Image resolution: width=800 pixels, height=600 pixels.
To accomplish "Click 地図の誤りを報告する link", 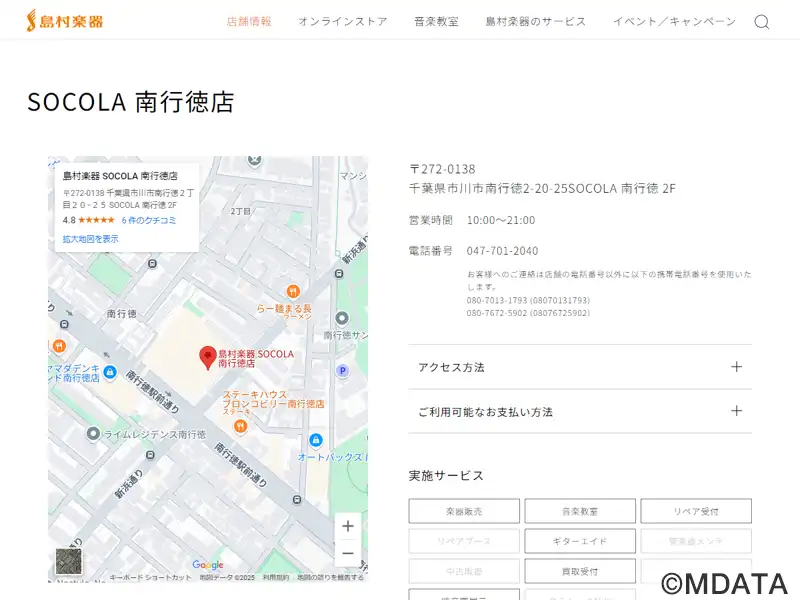I will (331, 578).
